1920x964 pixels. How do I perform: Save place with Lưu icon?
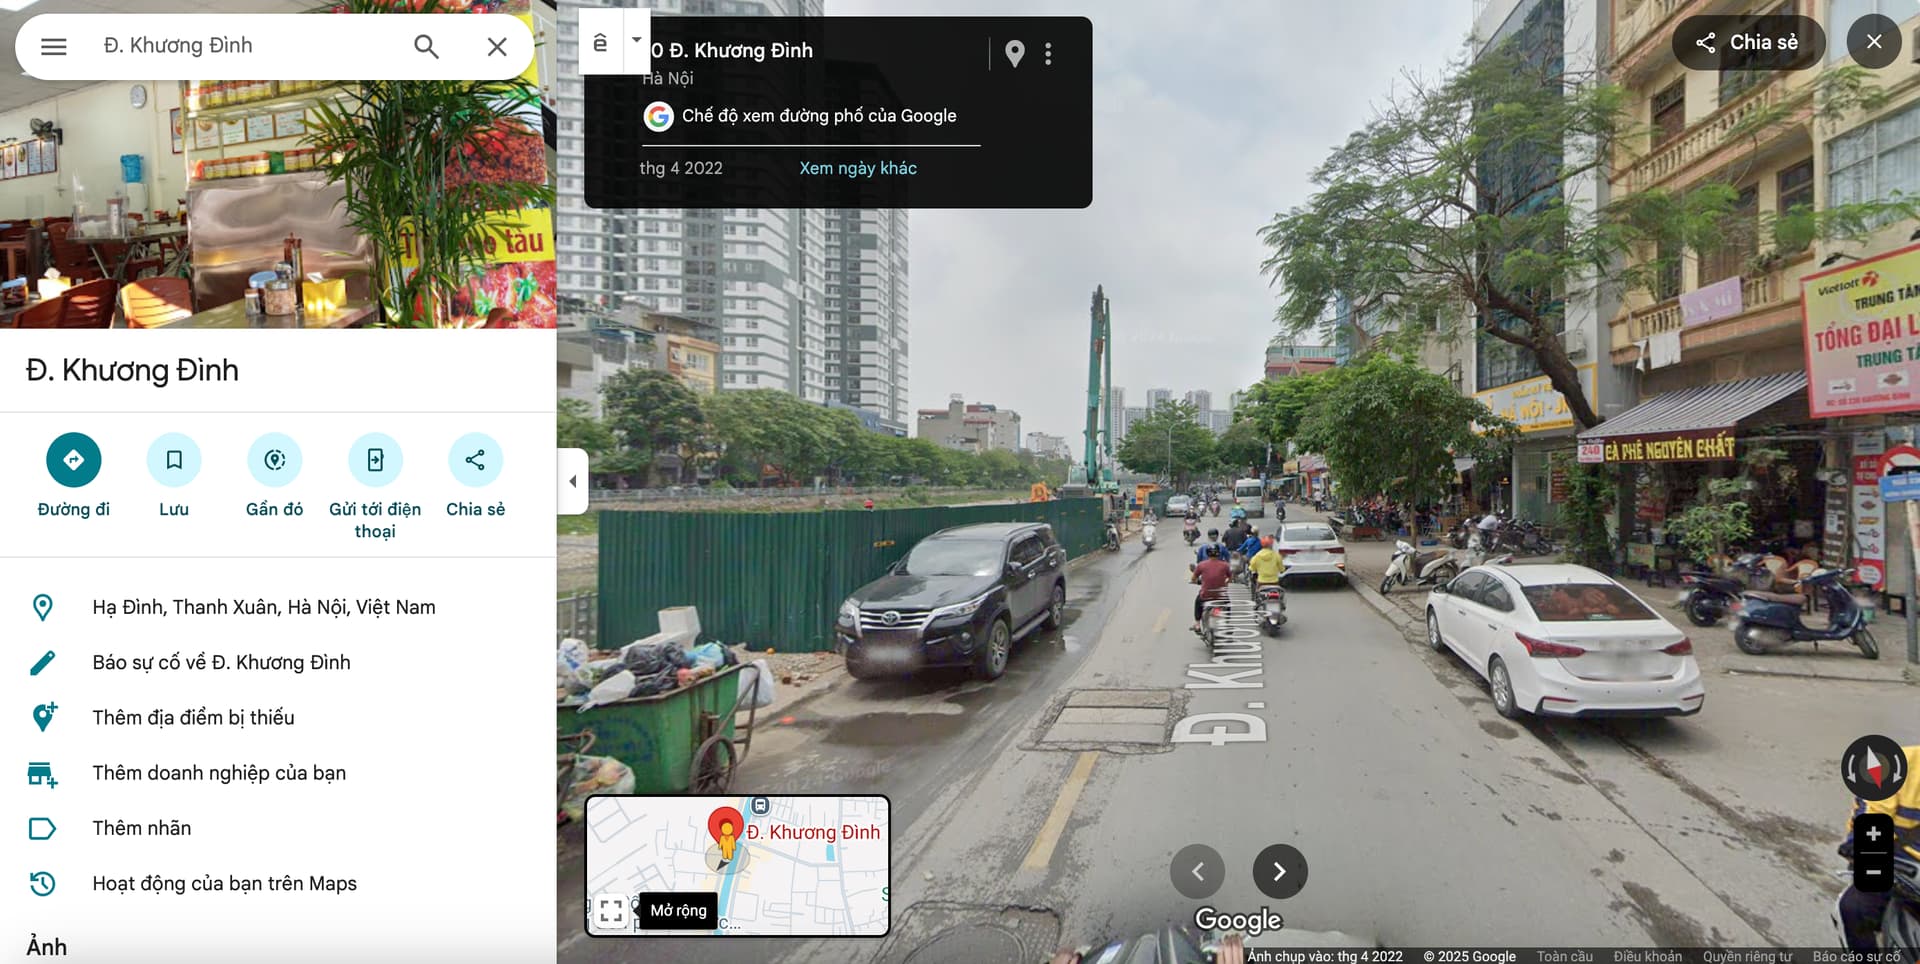click(174, 460)
